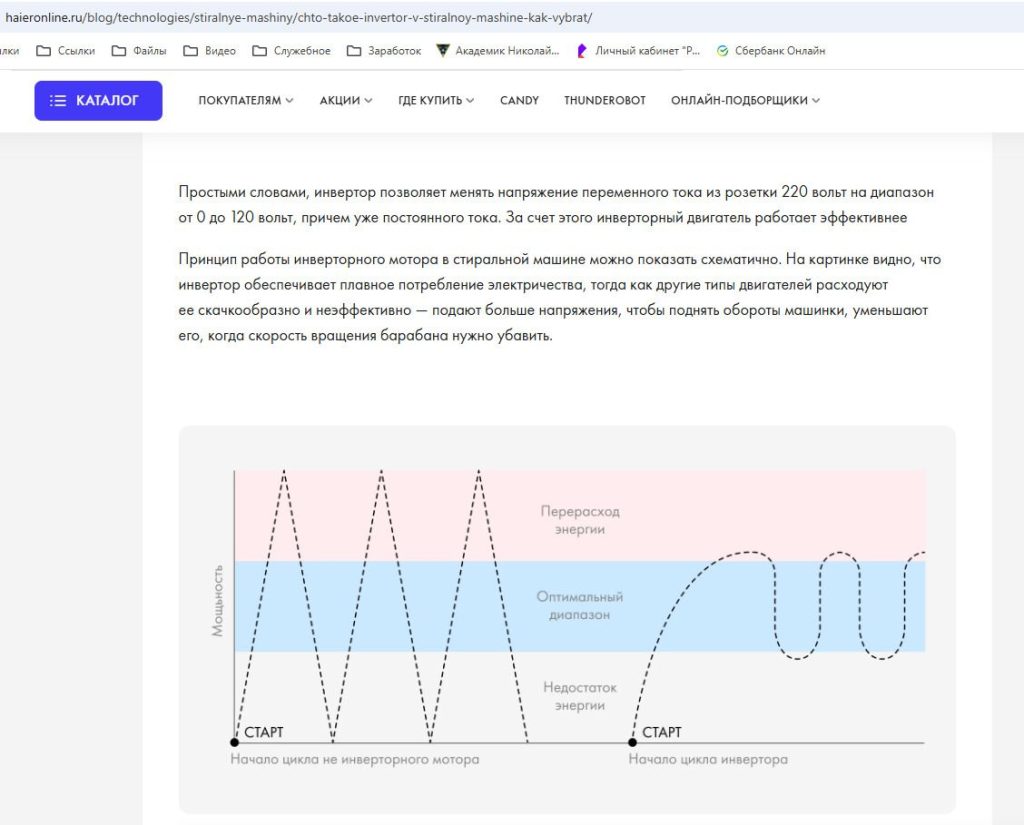Open the Заработок bookmarks folder
The image size is (1024, 825).
click(384, 51)
